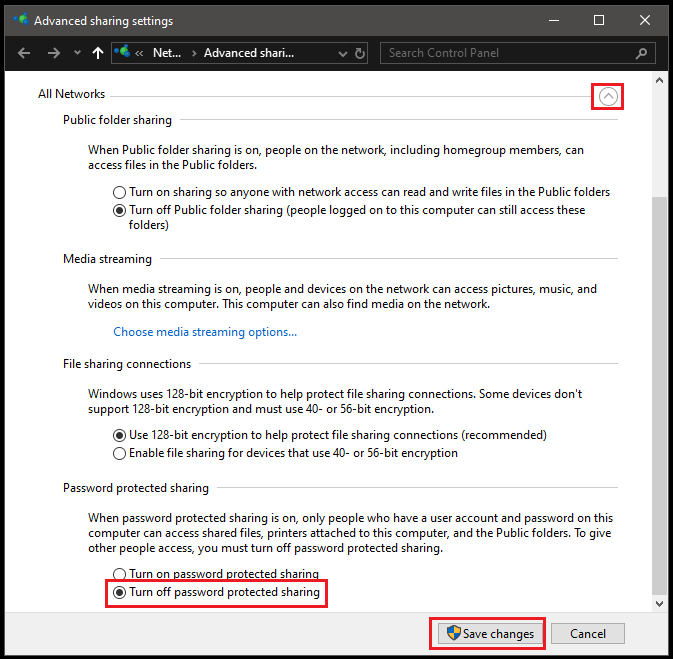Open Choose media streaming options link
This screenshot has height=659, width=673.
point(205,332)
